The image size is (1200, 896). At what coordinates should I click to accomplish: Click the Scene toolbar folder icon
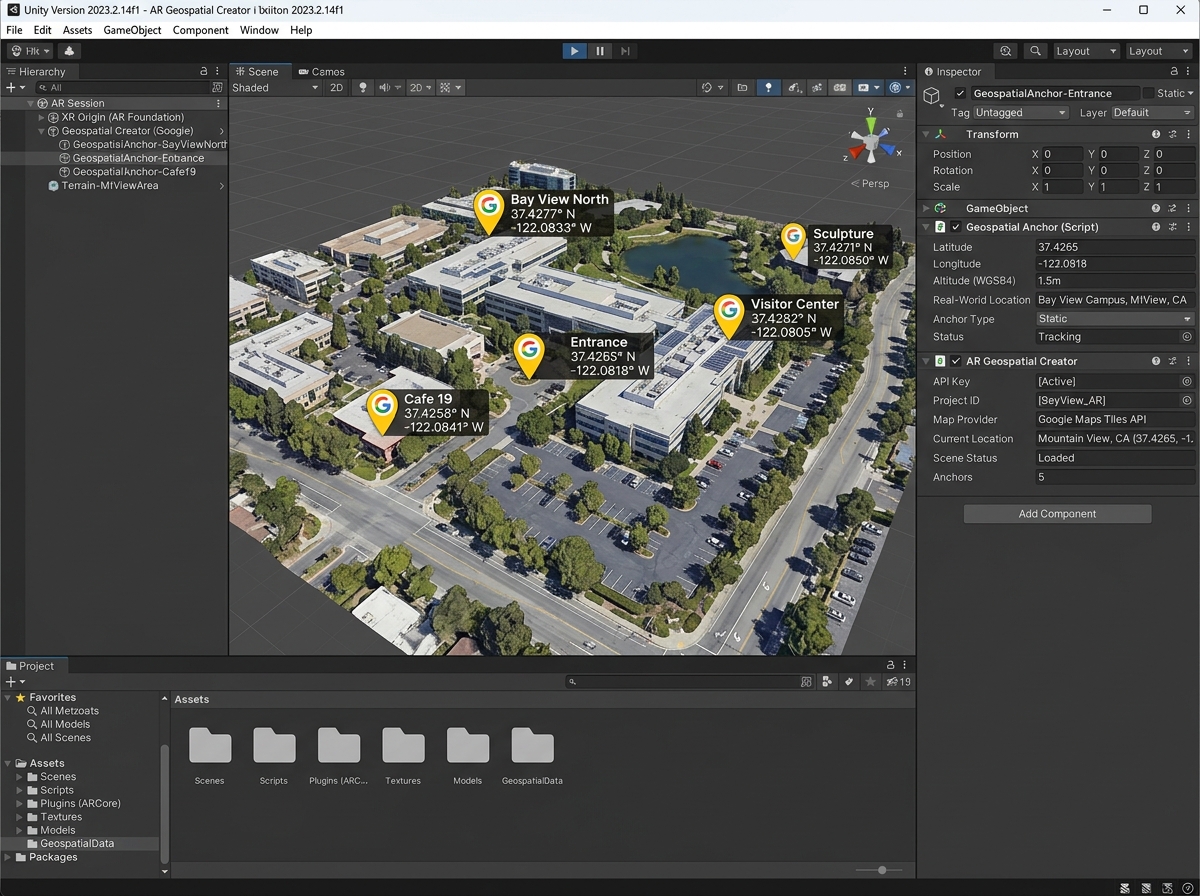(742, 88)
